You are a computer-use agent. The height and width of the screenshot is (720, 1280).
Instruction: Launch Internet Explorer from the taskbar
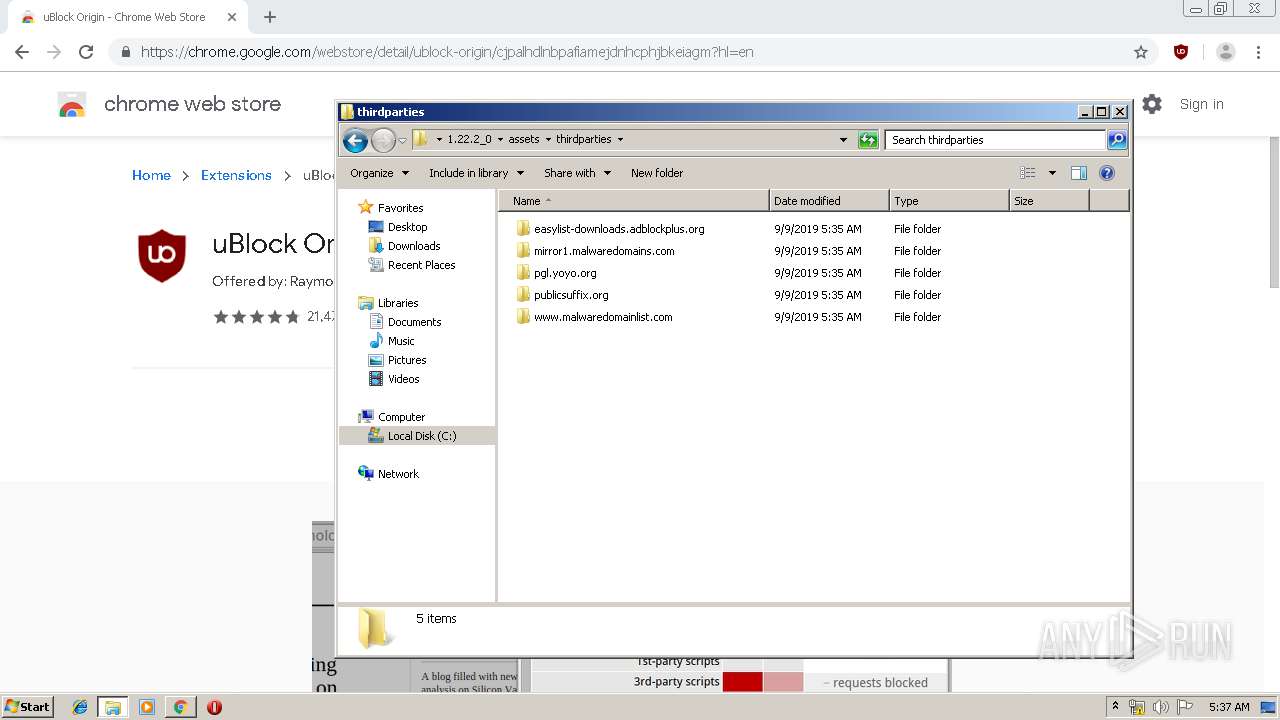(x=80, y=707)
